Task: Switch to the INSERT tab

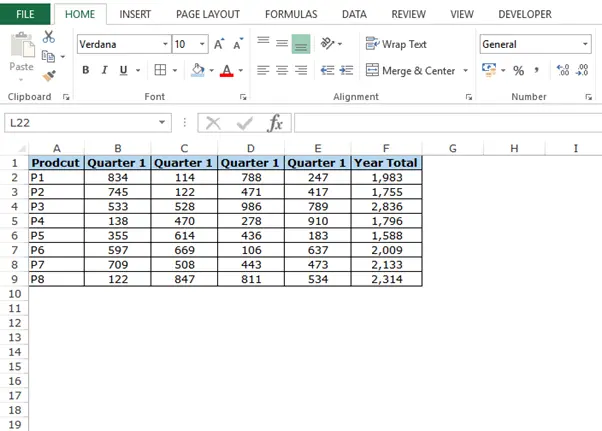Action: pyautogui.click(x=135, y=14)
